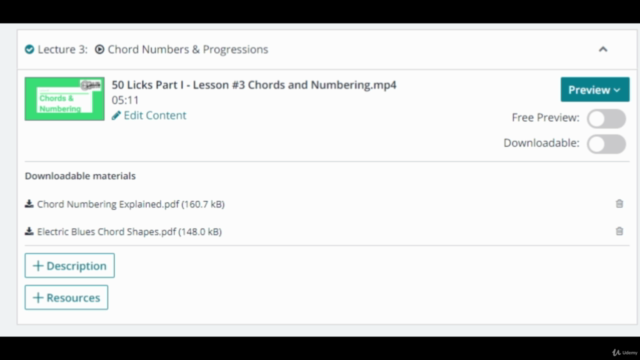Enable the Free Preview toggle
The width and height of the screenshot is (640, 360).
pos(607,119)
